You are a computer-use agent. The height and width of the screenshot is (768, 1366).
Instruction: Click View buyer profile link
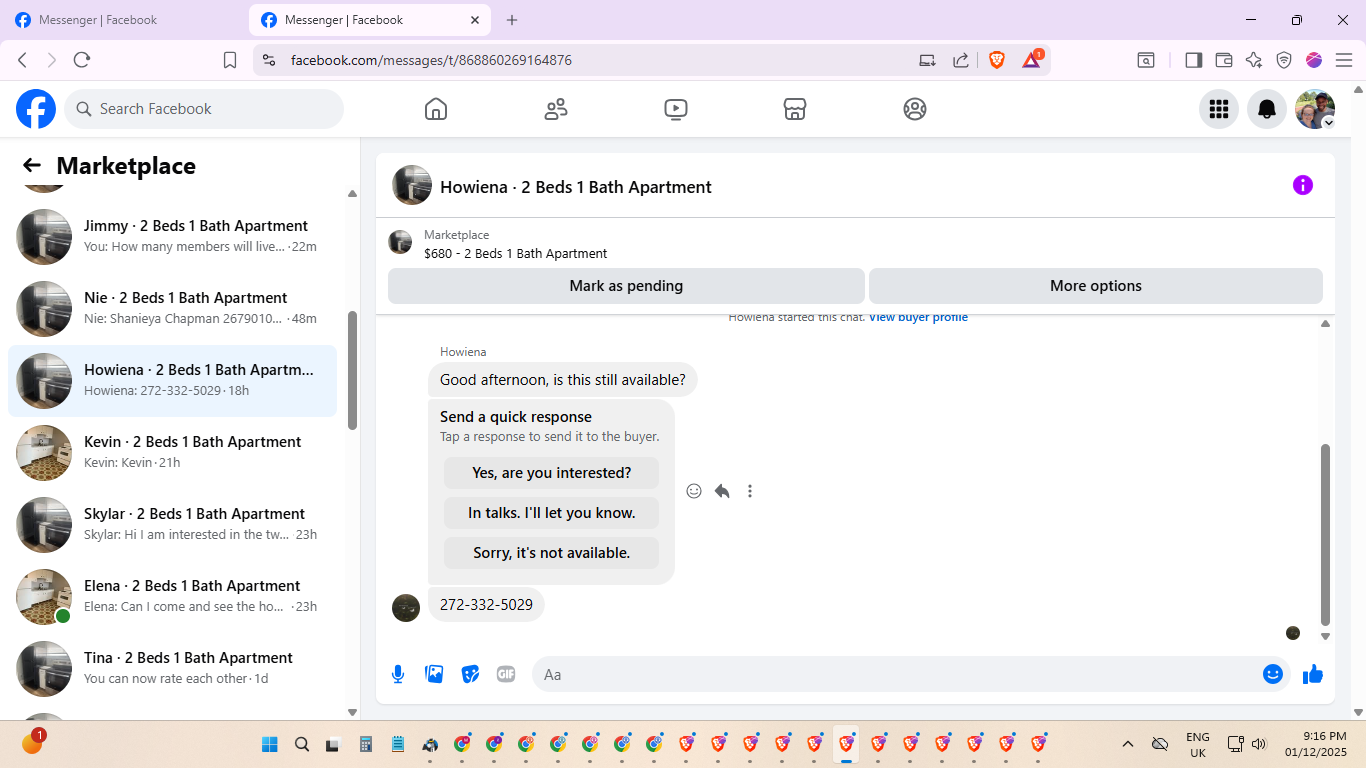tap(918, 317)
